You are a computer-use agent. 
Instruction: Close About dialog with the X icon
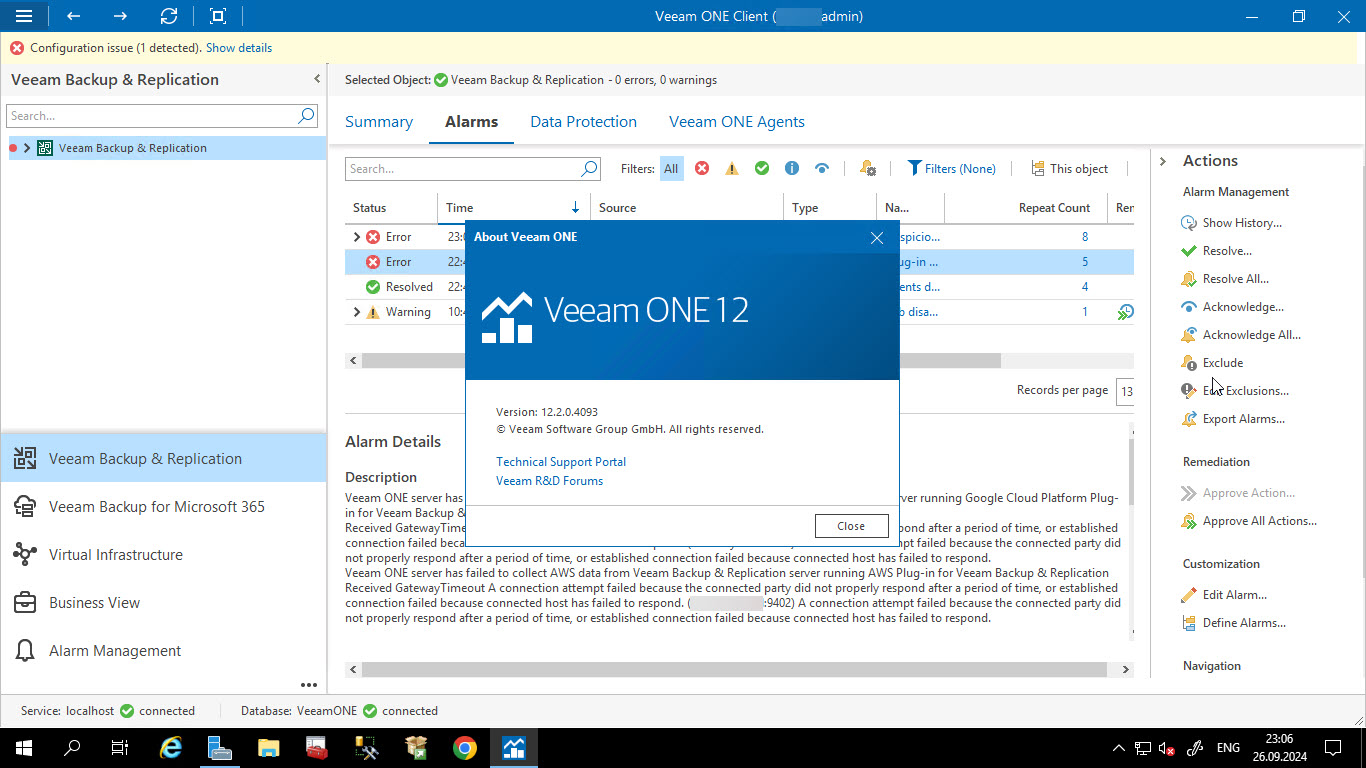877,237
